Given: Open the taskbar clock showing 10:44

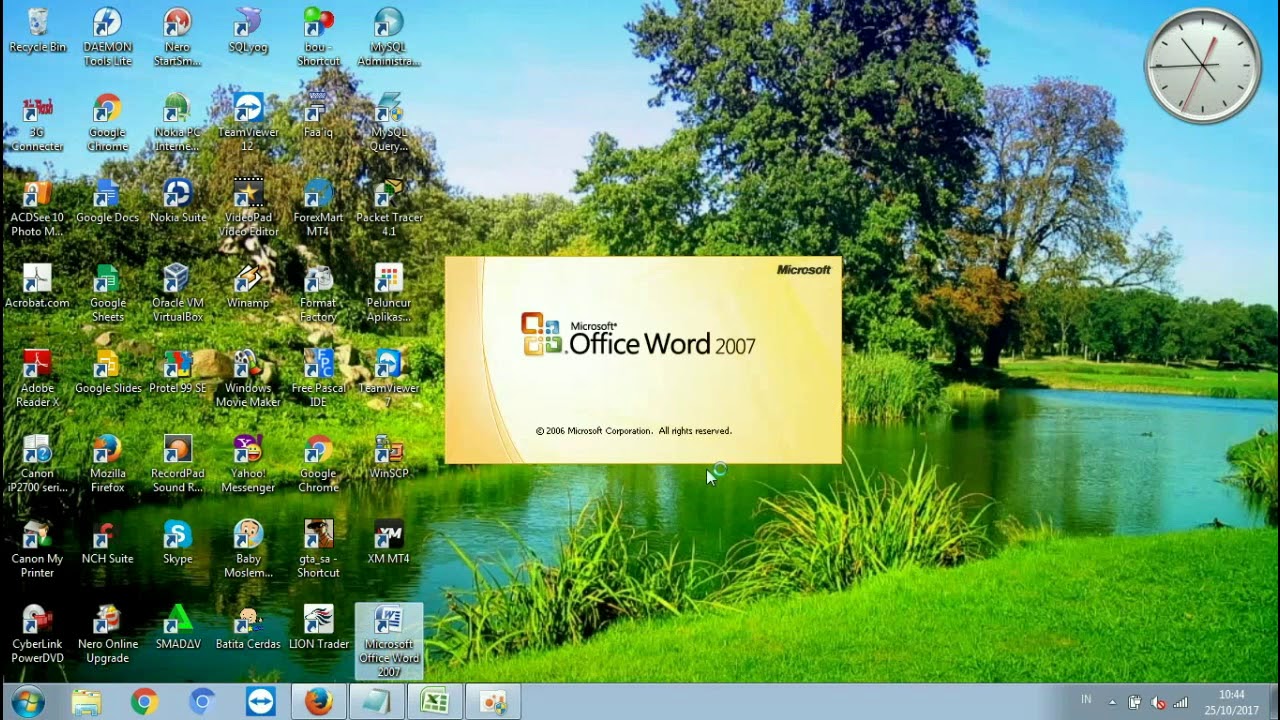Looking at the screenshot, I should coord(1232,702).
